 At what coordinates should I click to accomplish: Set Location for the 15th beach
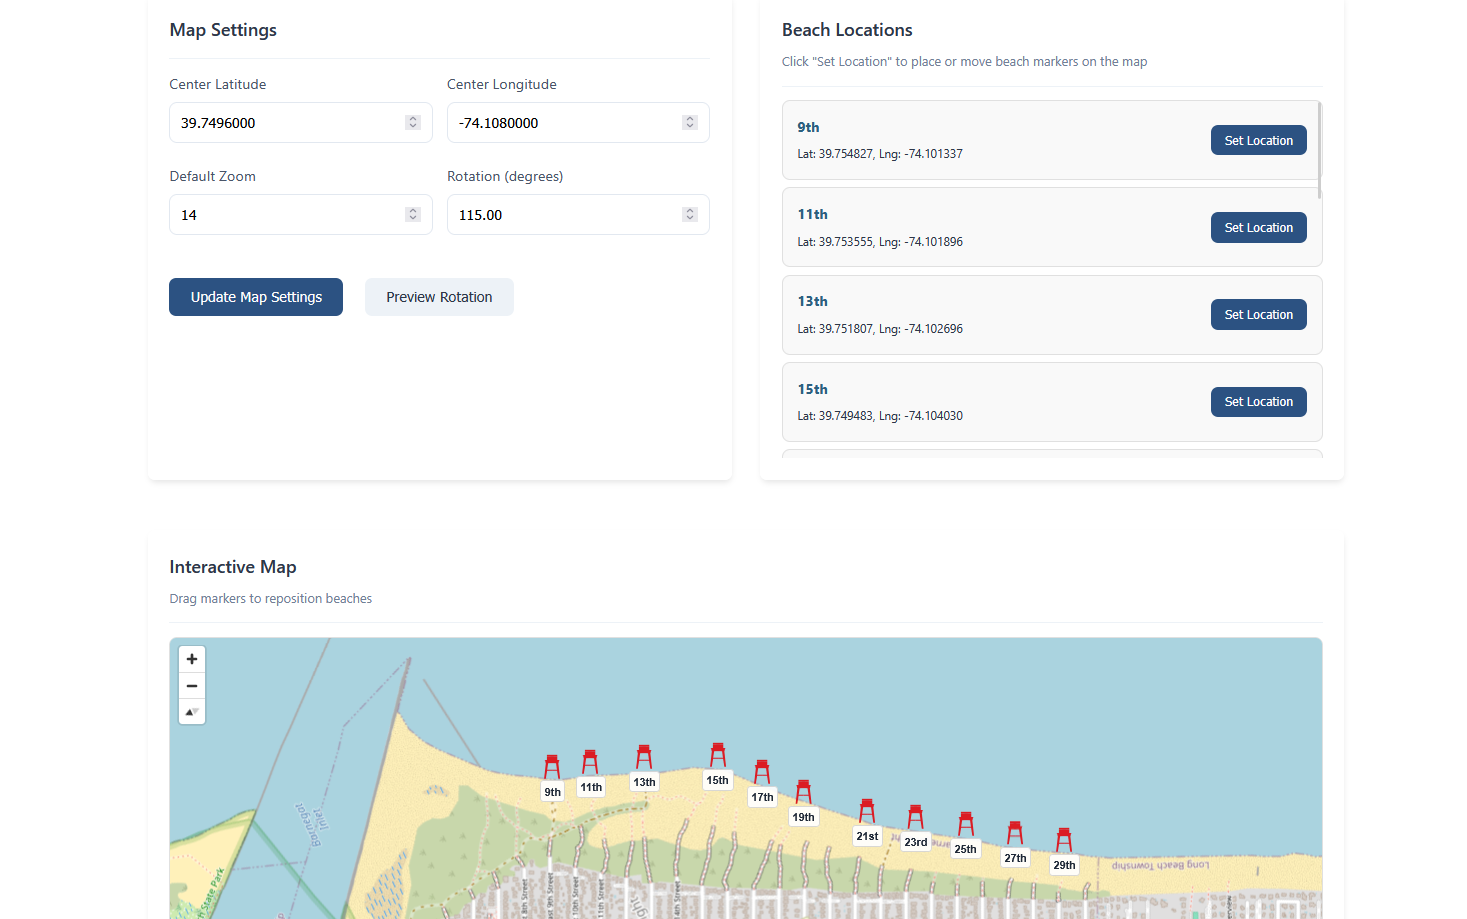point(1258,401)
